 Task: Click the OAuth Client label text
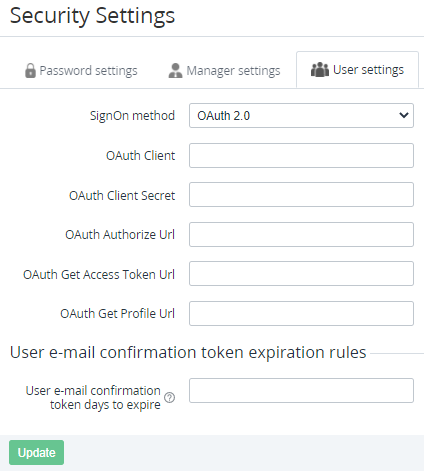pyautogui.click(x=140, y=156)
